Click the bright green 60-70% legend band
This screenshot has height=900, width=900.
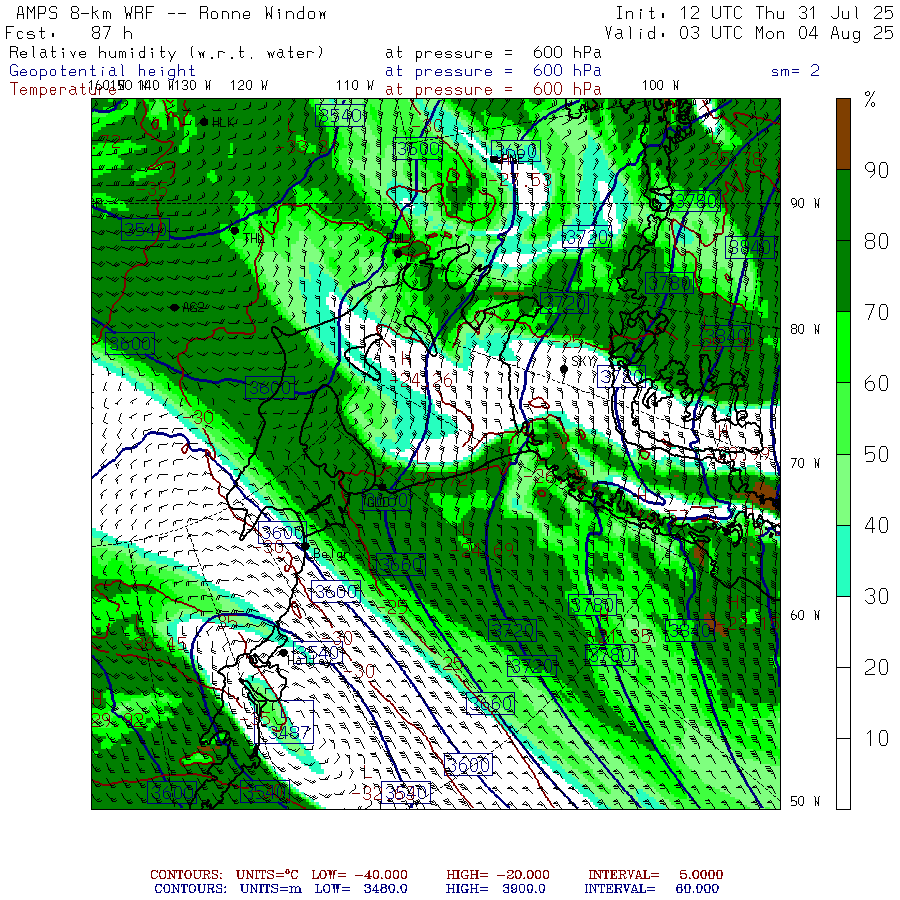click(x=843, y=347)
